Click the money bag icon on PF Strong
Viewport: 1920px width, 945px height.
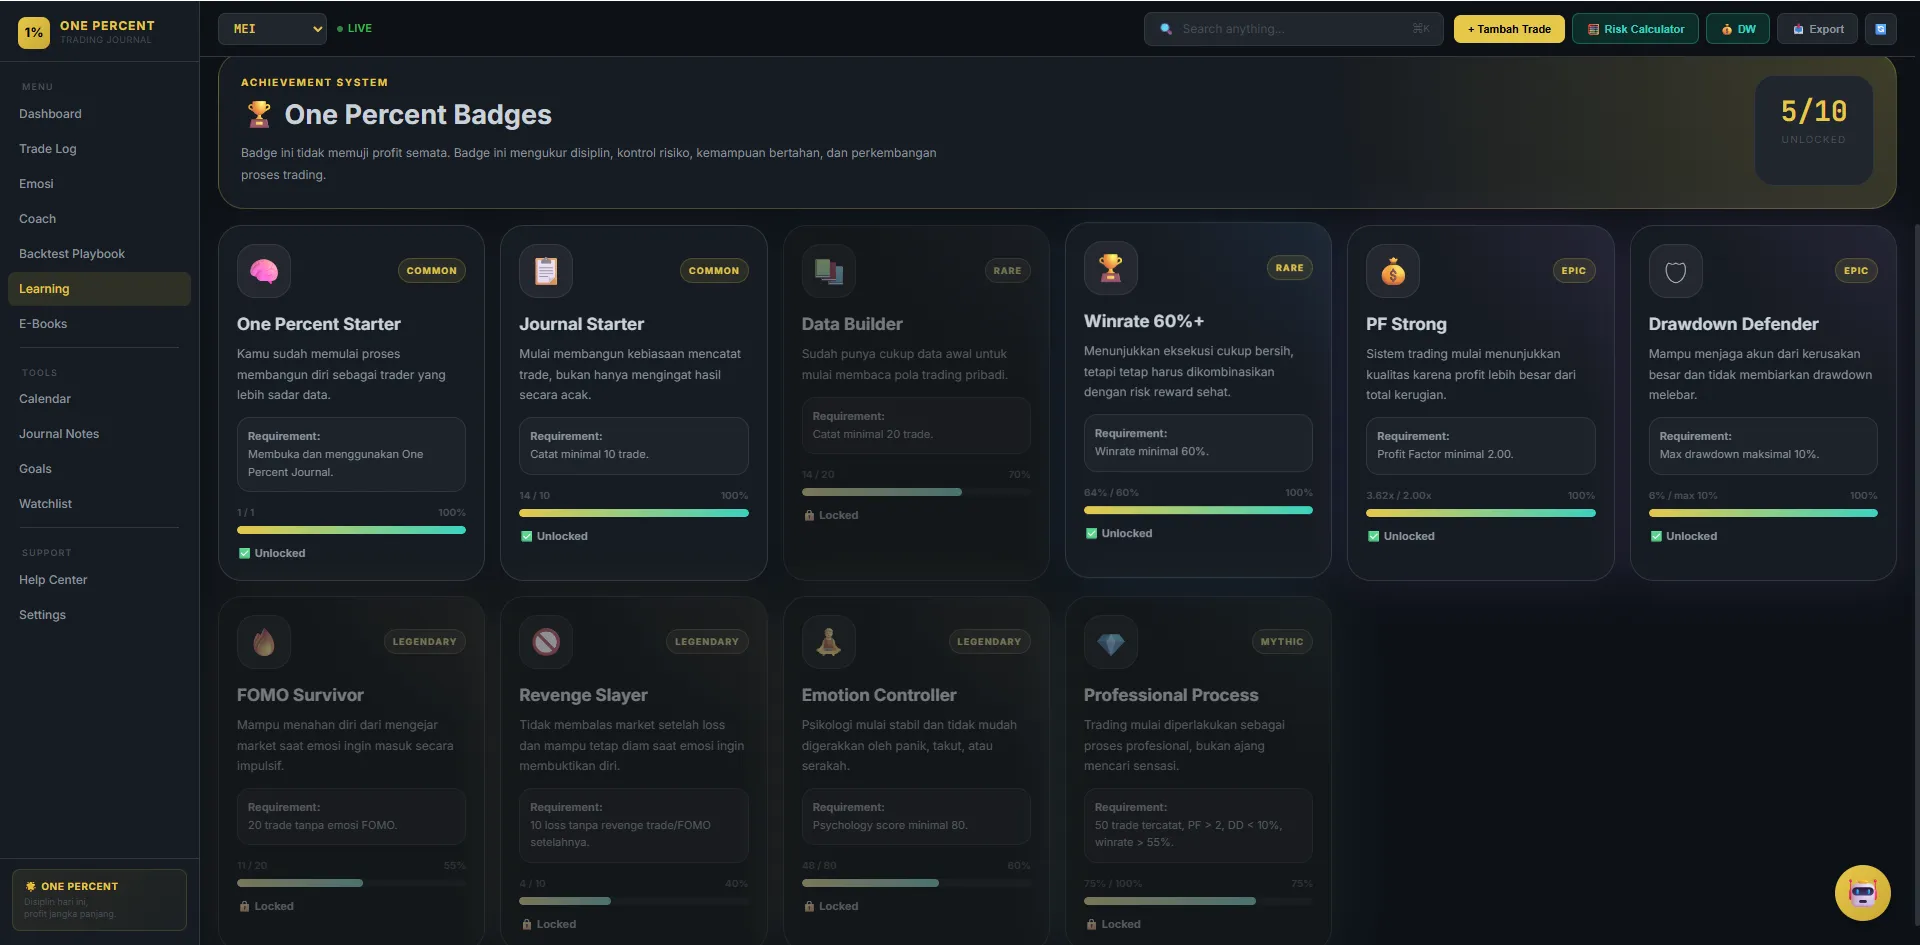(1393, 271)
